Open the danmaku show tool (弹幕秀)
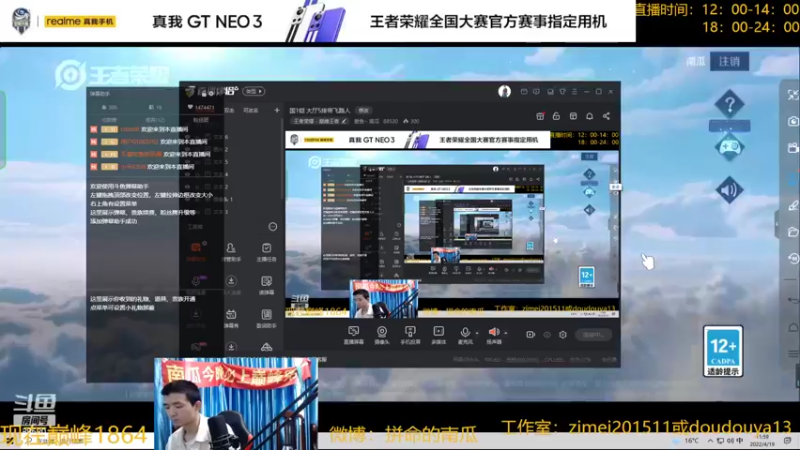 click(231, 318)
